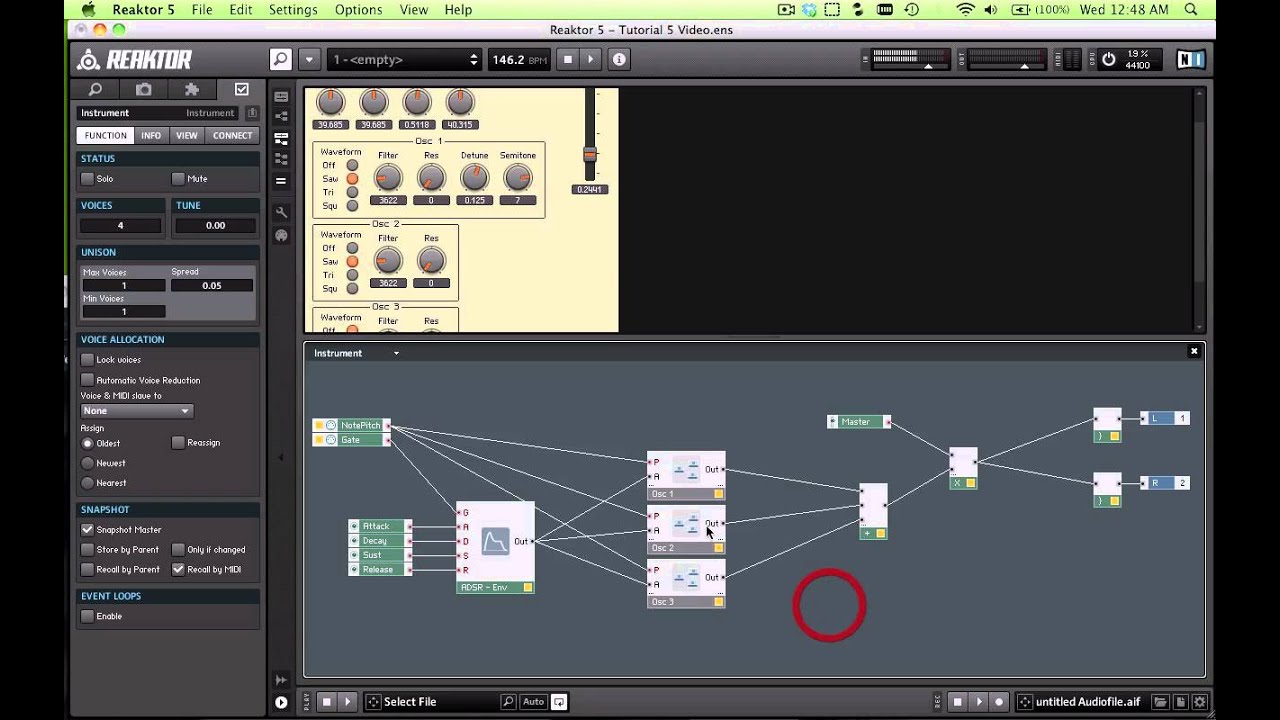Click the NotePitch module

352,425
